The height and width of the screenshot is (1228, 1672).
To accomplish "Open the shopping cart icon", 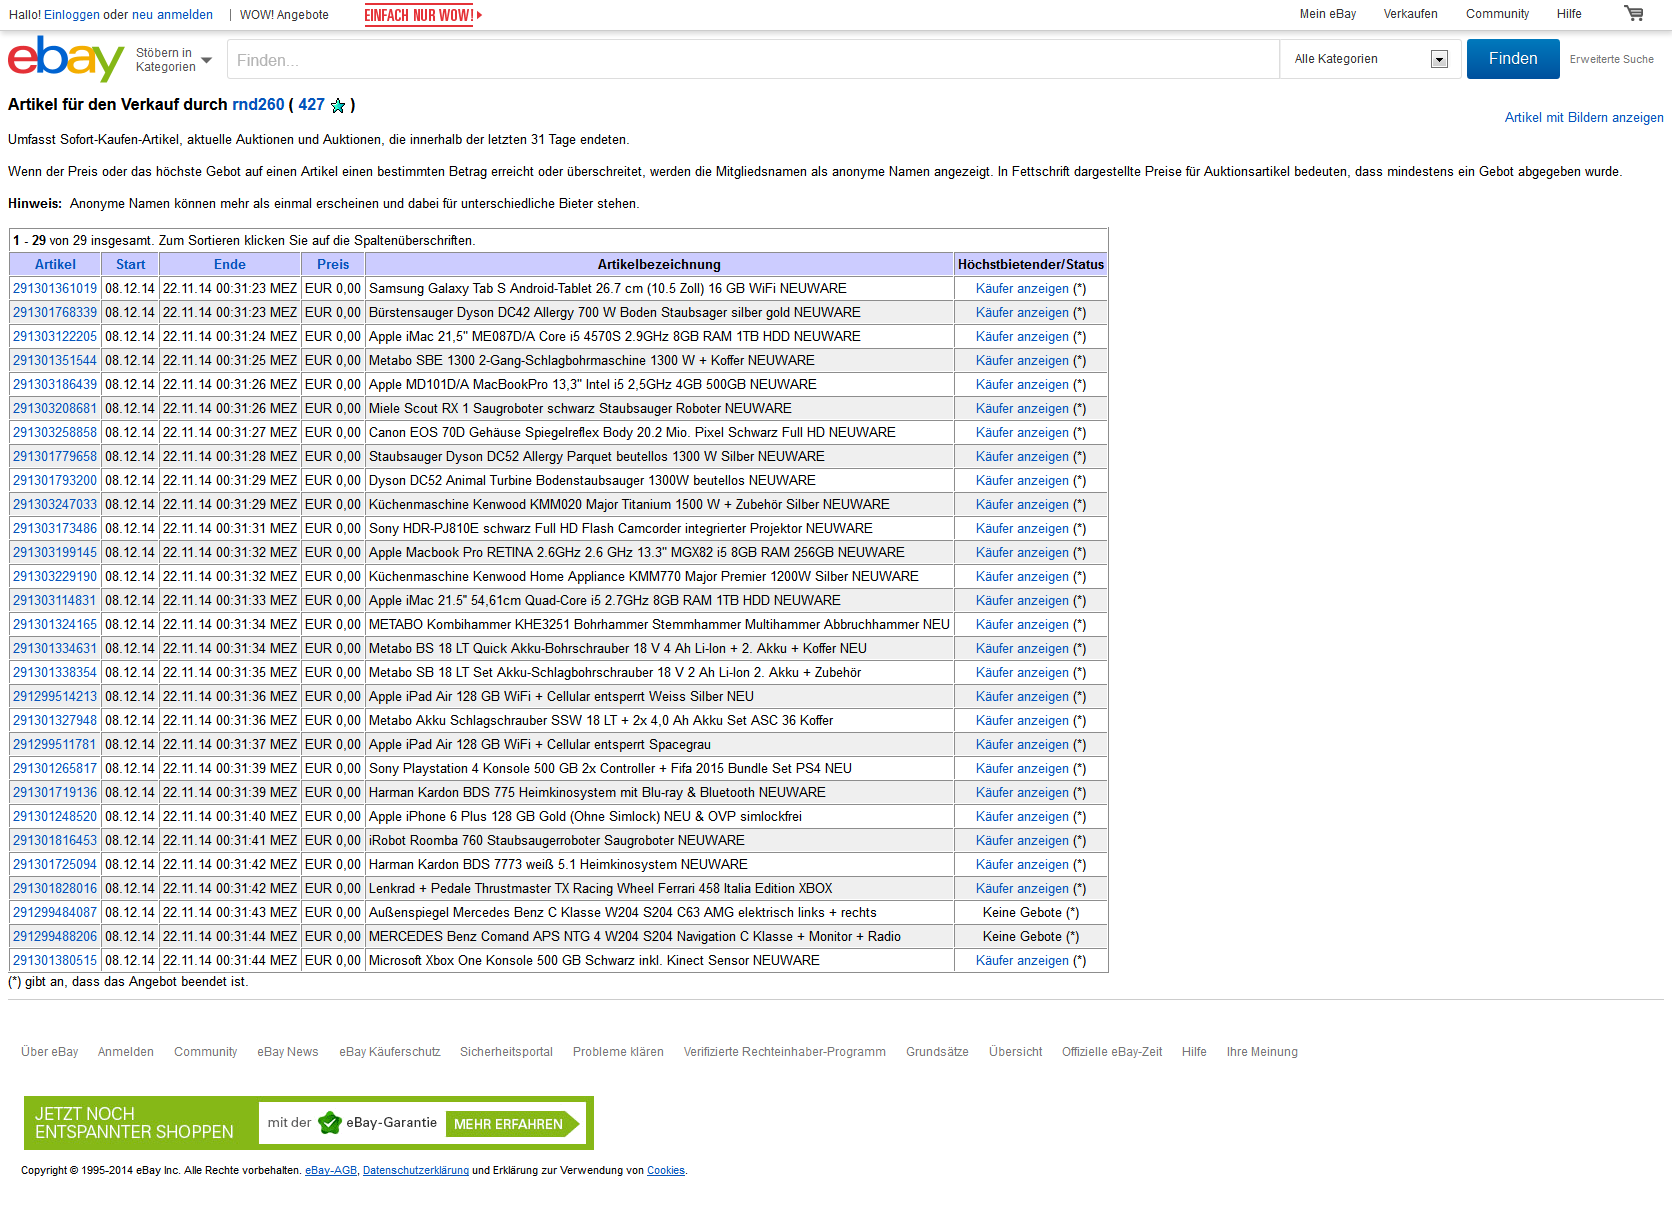I will coord(1634,14).
